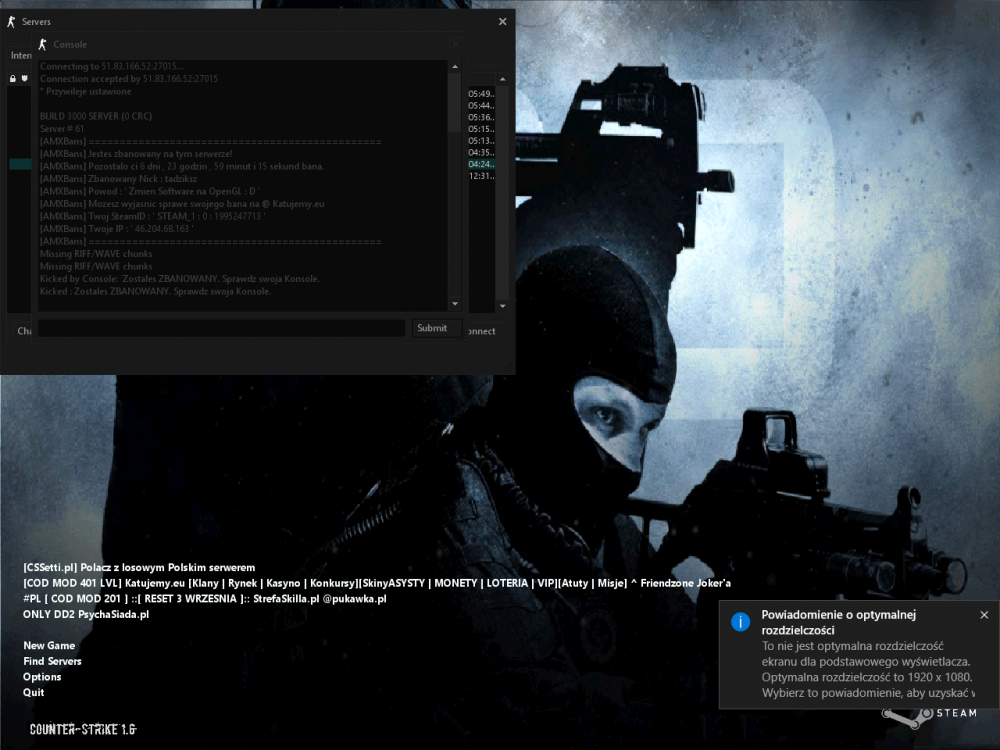
Task: Click console line 'BUILD 3000 SERVER (0 CRC)'
Action: point(96,116)
